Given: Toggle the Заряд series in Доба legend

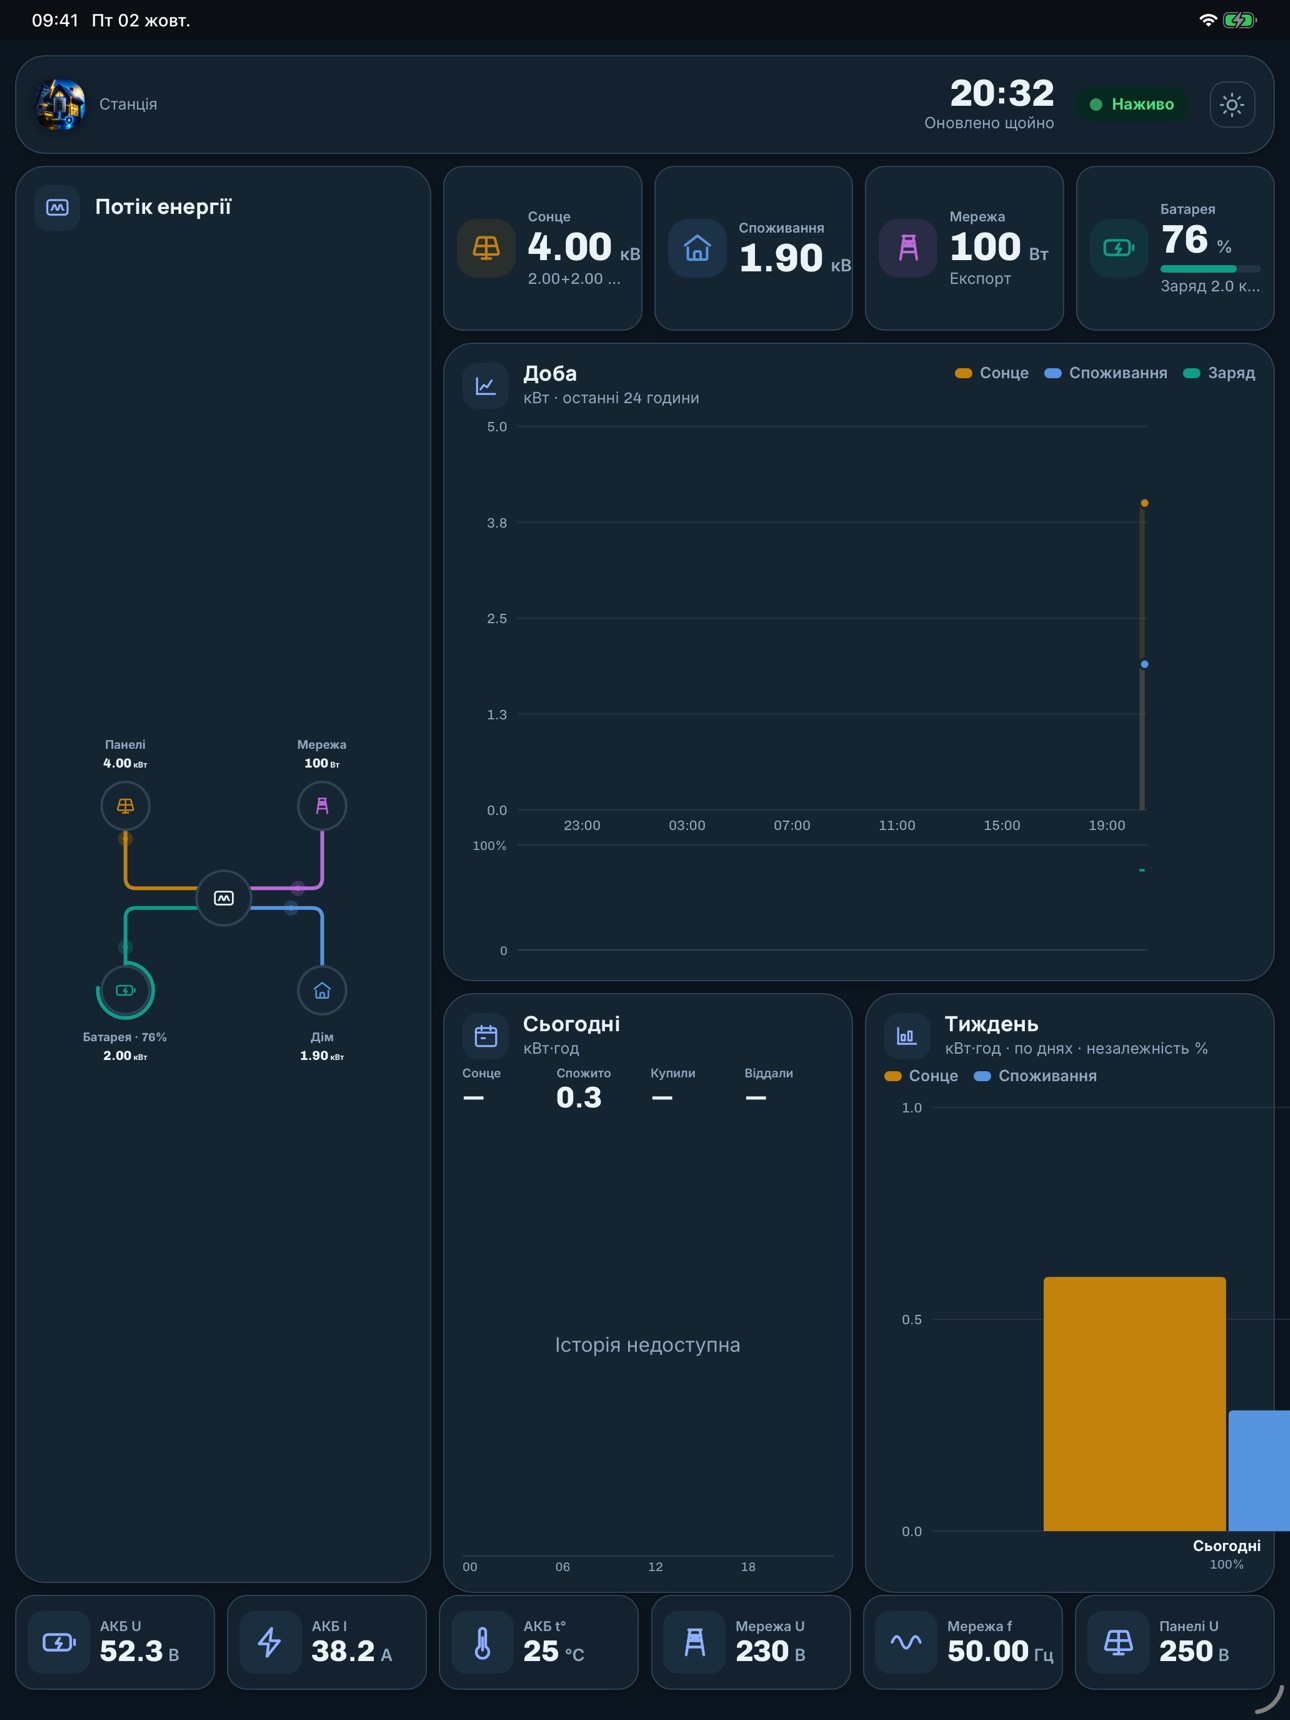Looking at the screenshot, I should [1219, 373].
